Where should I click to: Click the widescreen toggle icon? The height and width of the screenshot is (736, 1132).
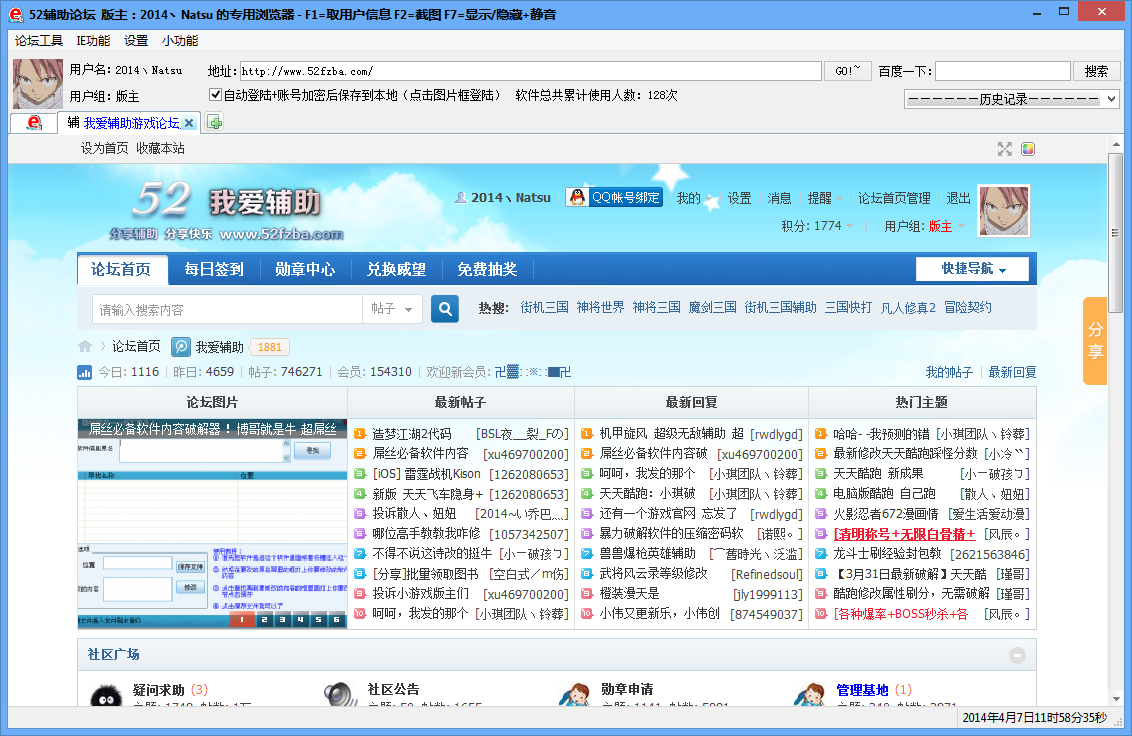(x=1004, y=149)
